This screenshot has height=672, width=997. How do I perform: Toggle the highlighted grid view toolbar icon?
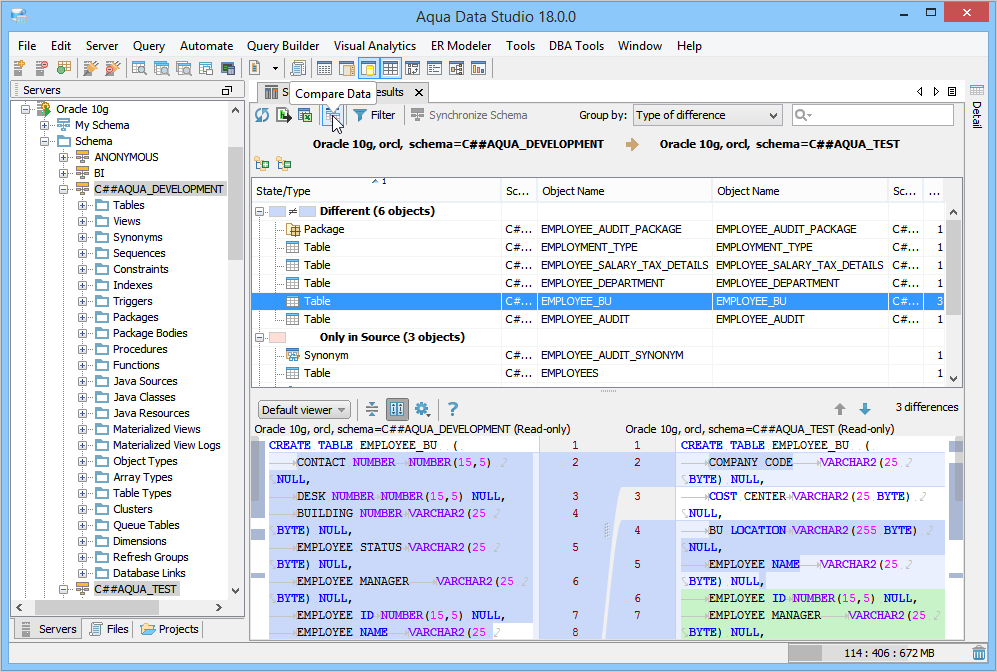(390, 68)
